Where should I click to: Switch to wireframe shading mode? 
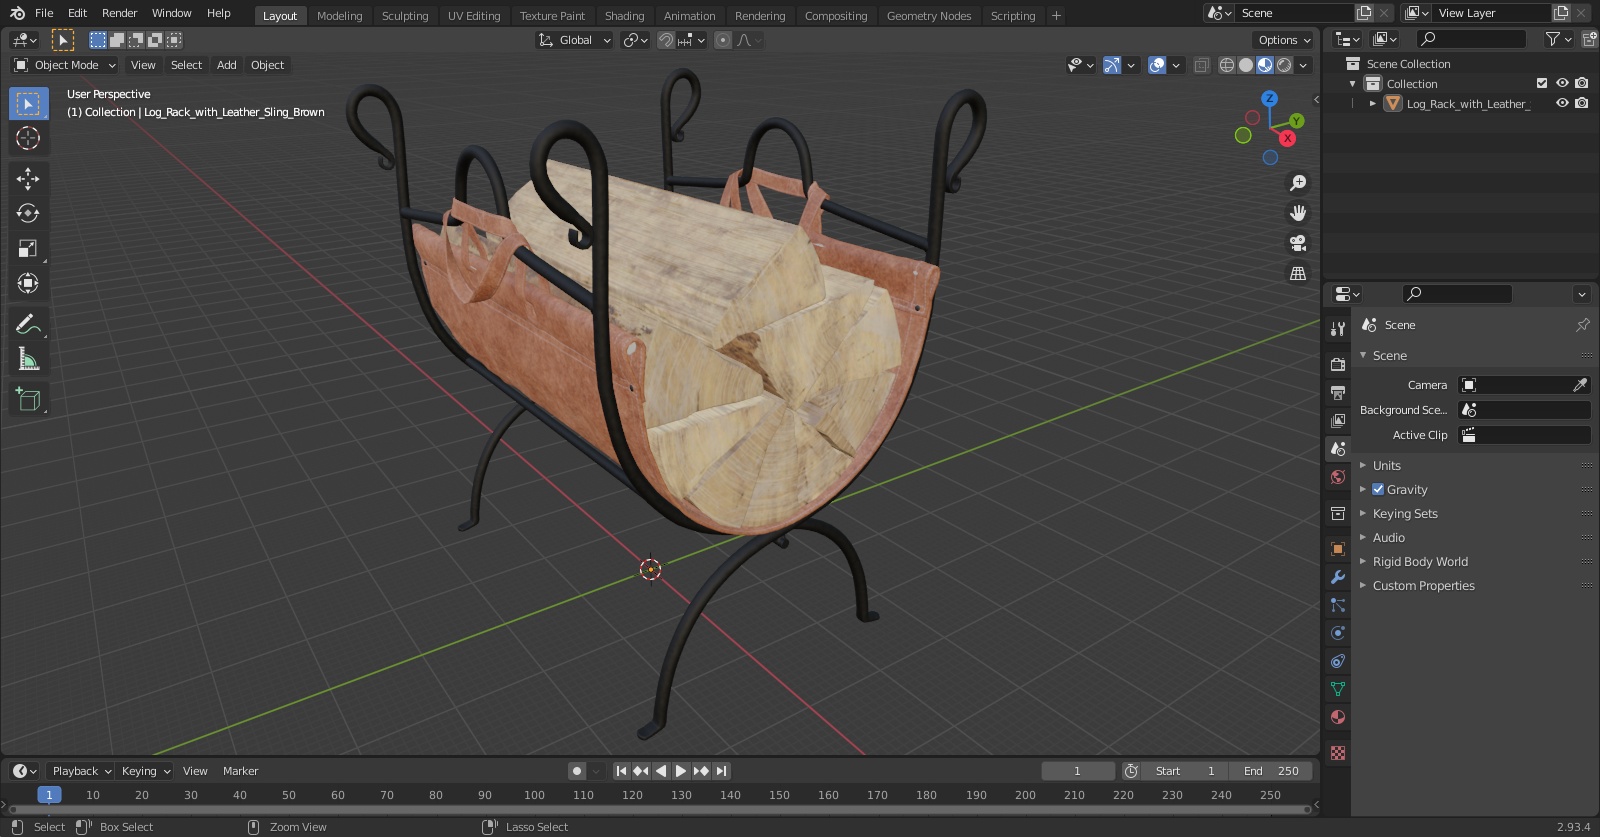click(1227, 65)
